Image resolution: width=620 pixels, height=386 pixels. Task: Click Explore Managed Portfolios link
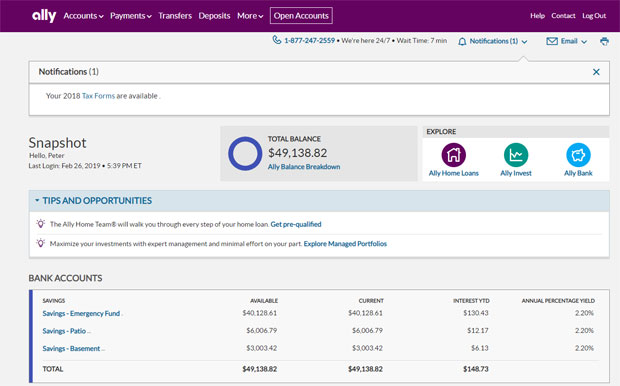[x=345, y=244]
